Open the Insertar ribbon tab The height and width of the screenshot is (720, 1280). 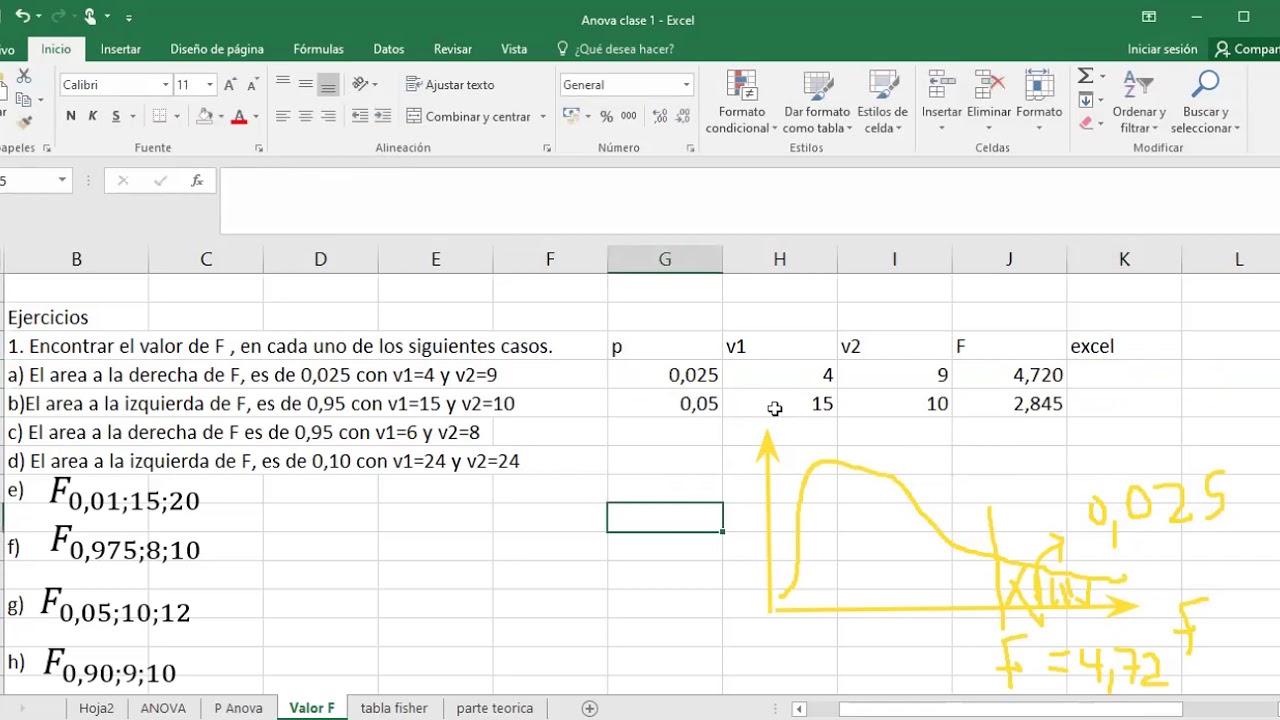tap(121, 49)
